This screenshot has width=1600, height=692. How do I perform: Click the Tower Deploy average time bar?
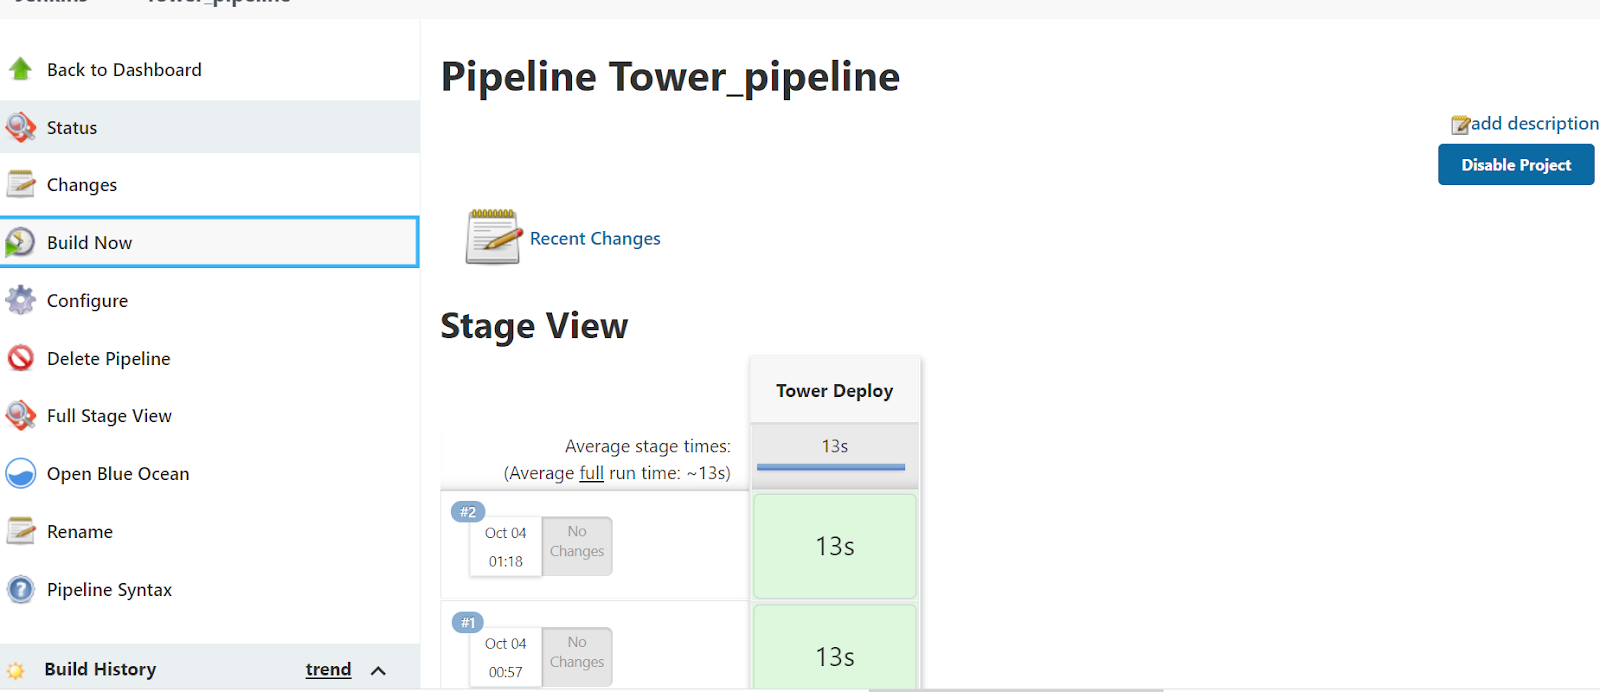[x=831, y=466]
